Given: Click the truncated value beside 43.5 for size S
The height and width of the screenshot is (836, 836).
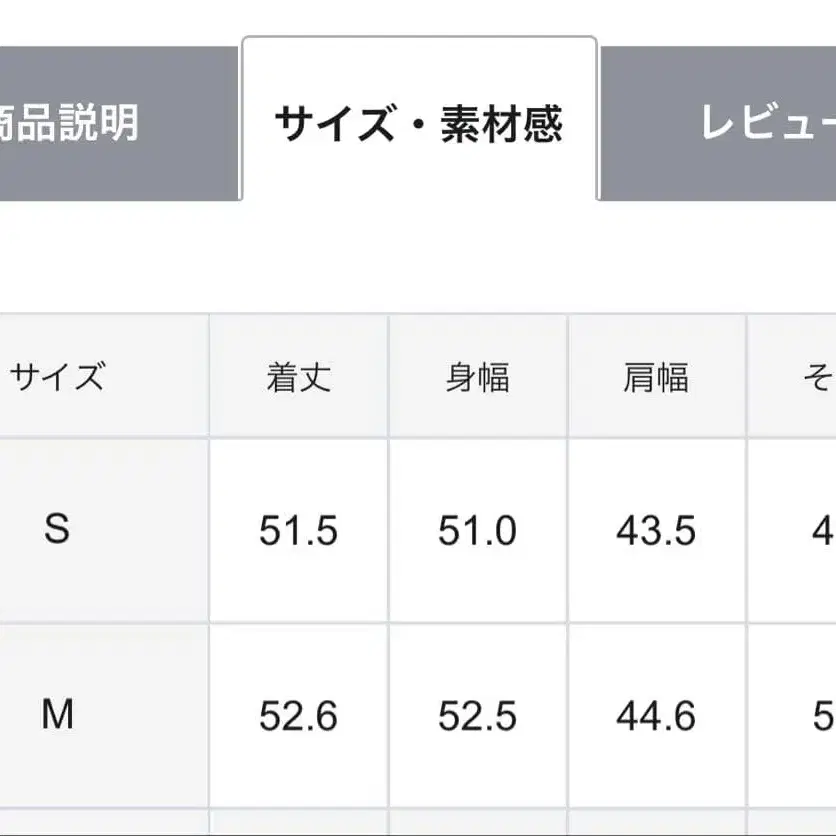Looking at the screenshot, I should tap(820, 532).
